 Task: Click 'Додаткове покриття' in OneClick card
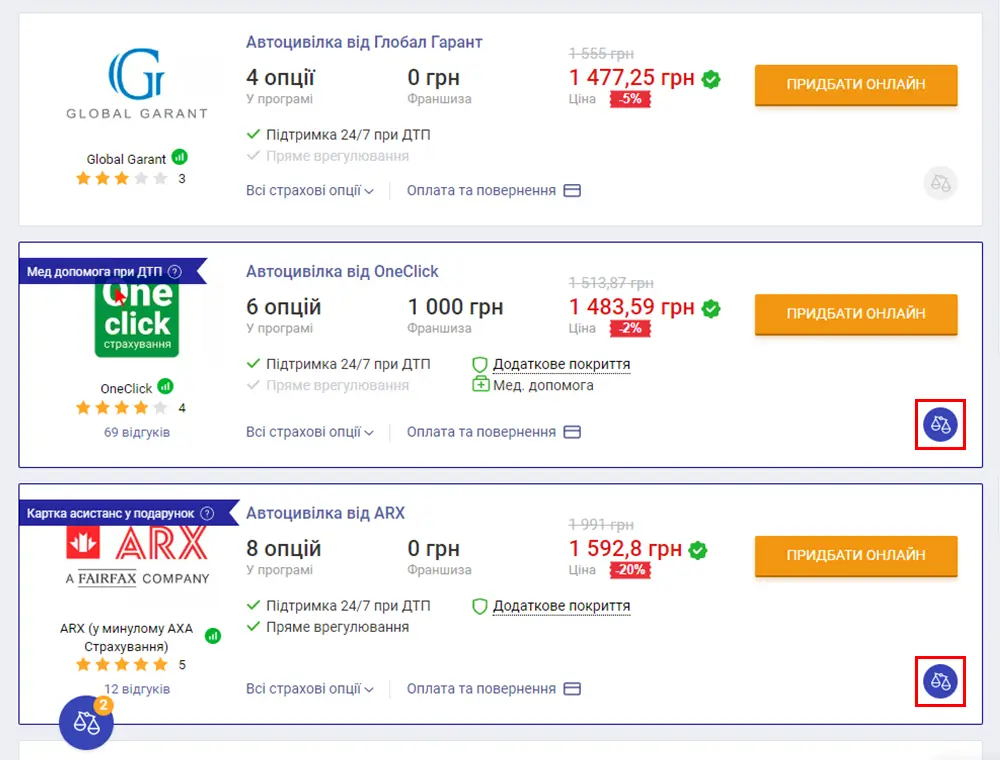tap(561, 365)
